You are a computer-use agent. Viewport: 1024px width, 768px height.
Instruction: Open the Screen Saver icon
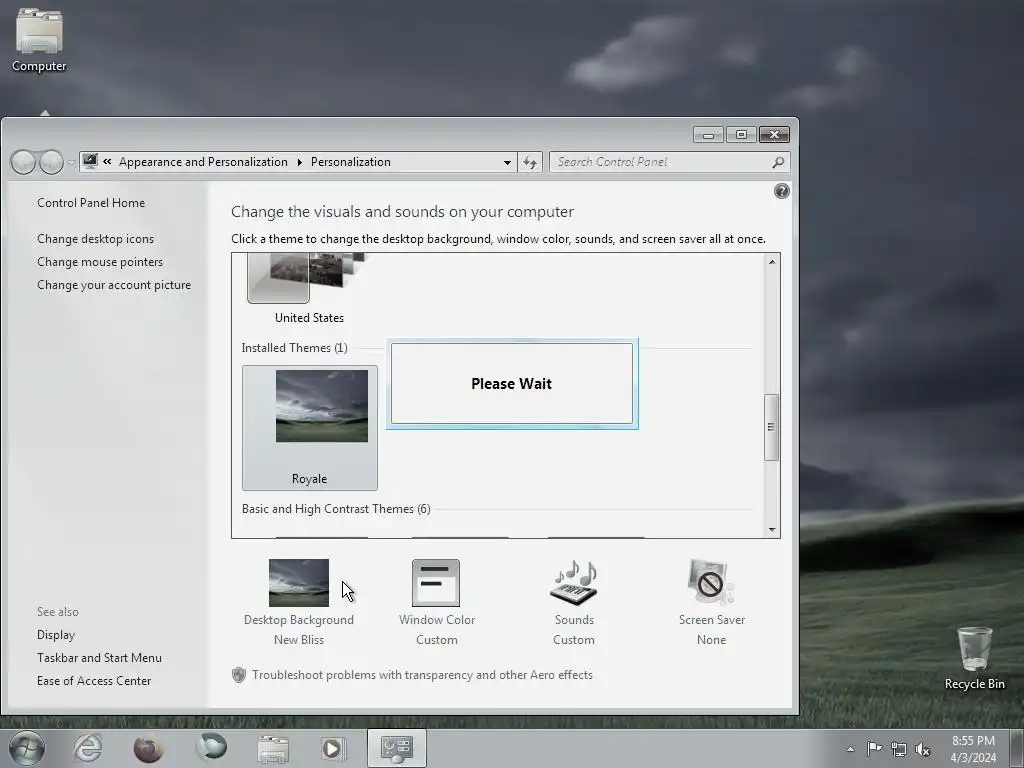coord(711,583)
